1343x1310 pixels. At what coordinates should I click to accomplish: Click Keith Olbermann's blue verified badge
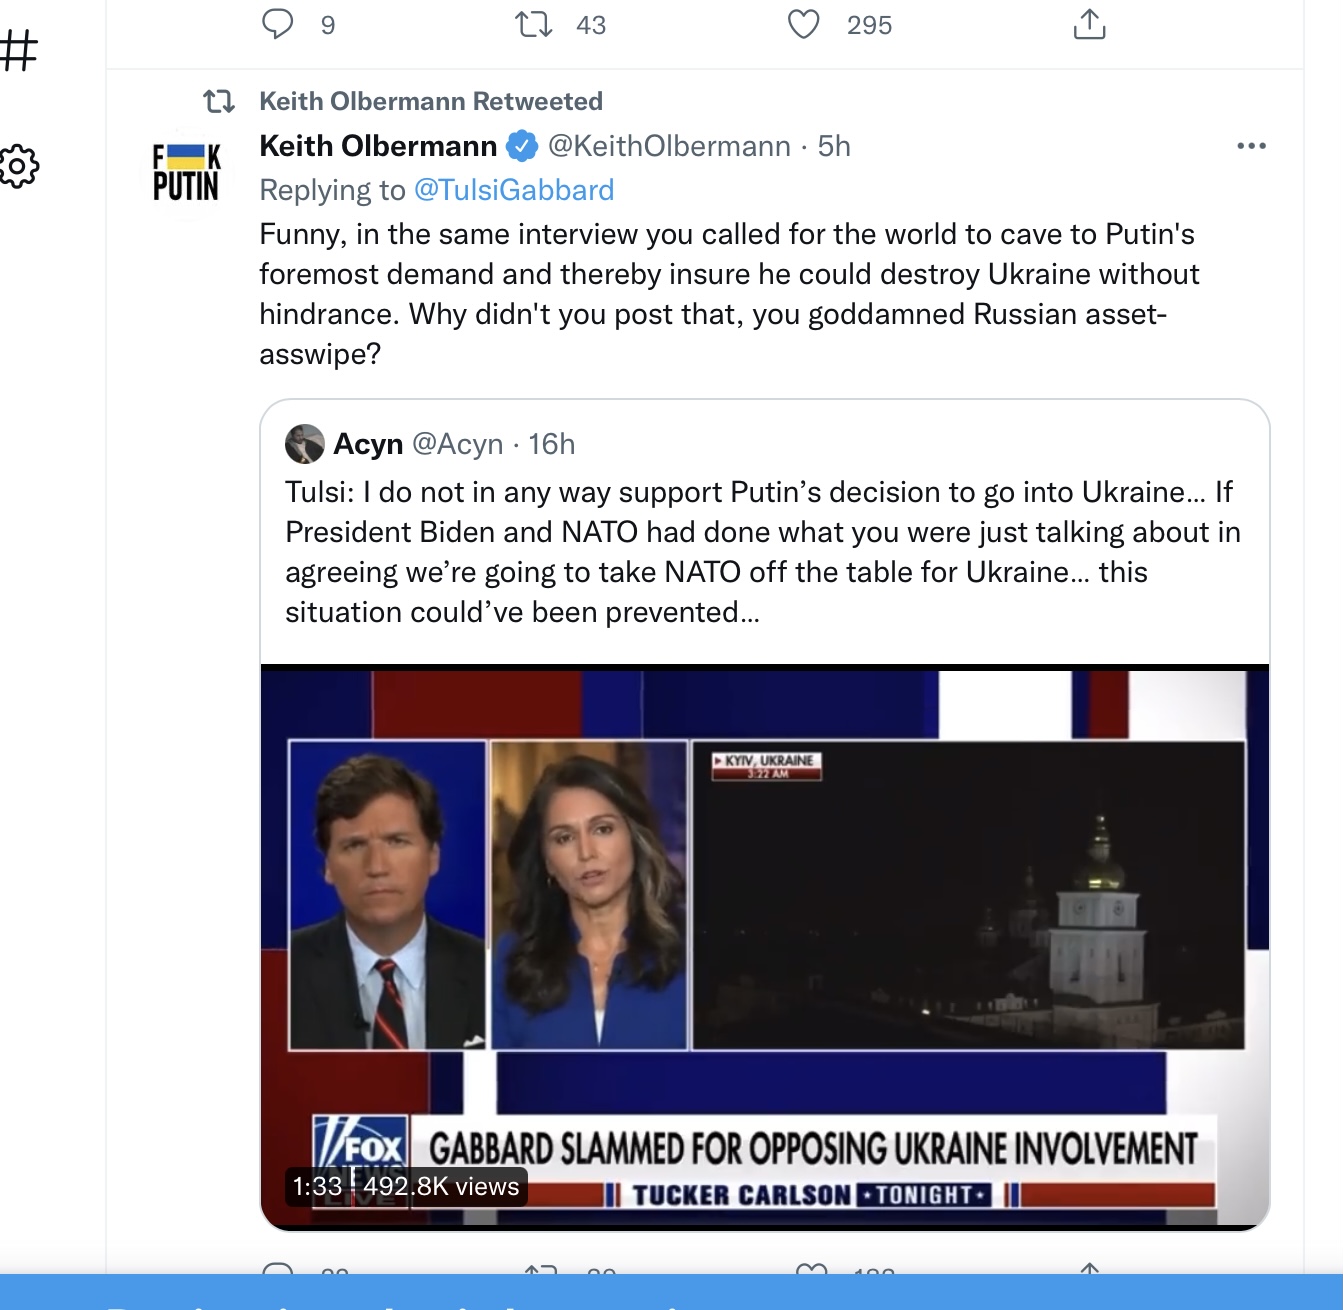(x=522, y=147)
